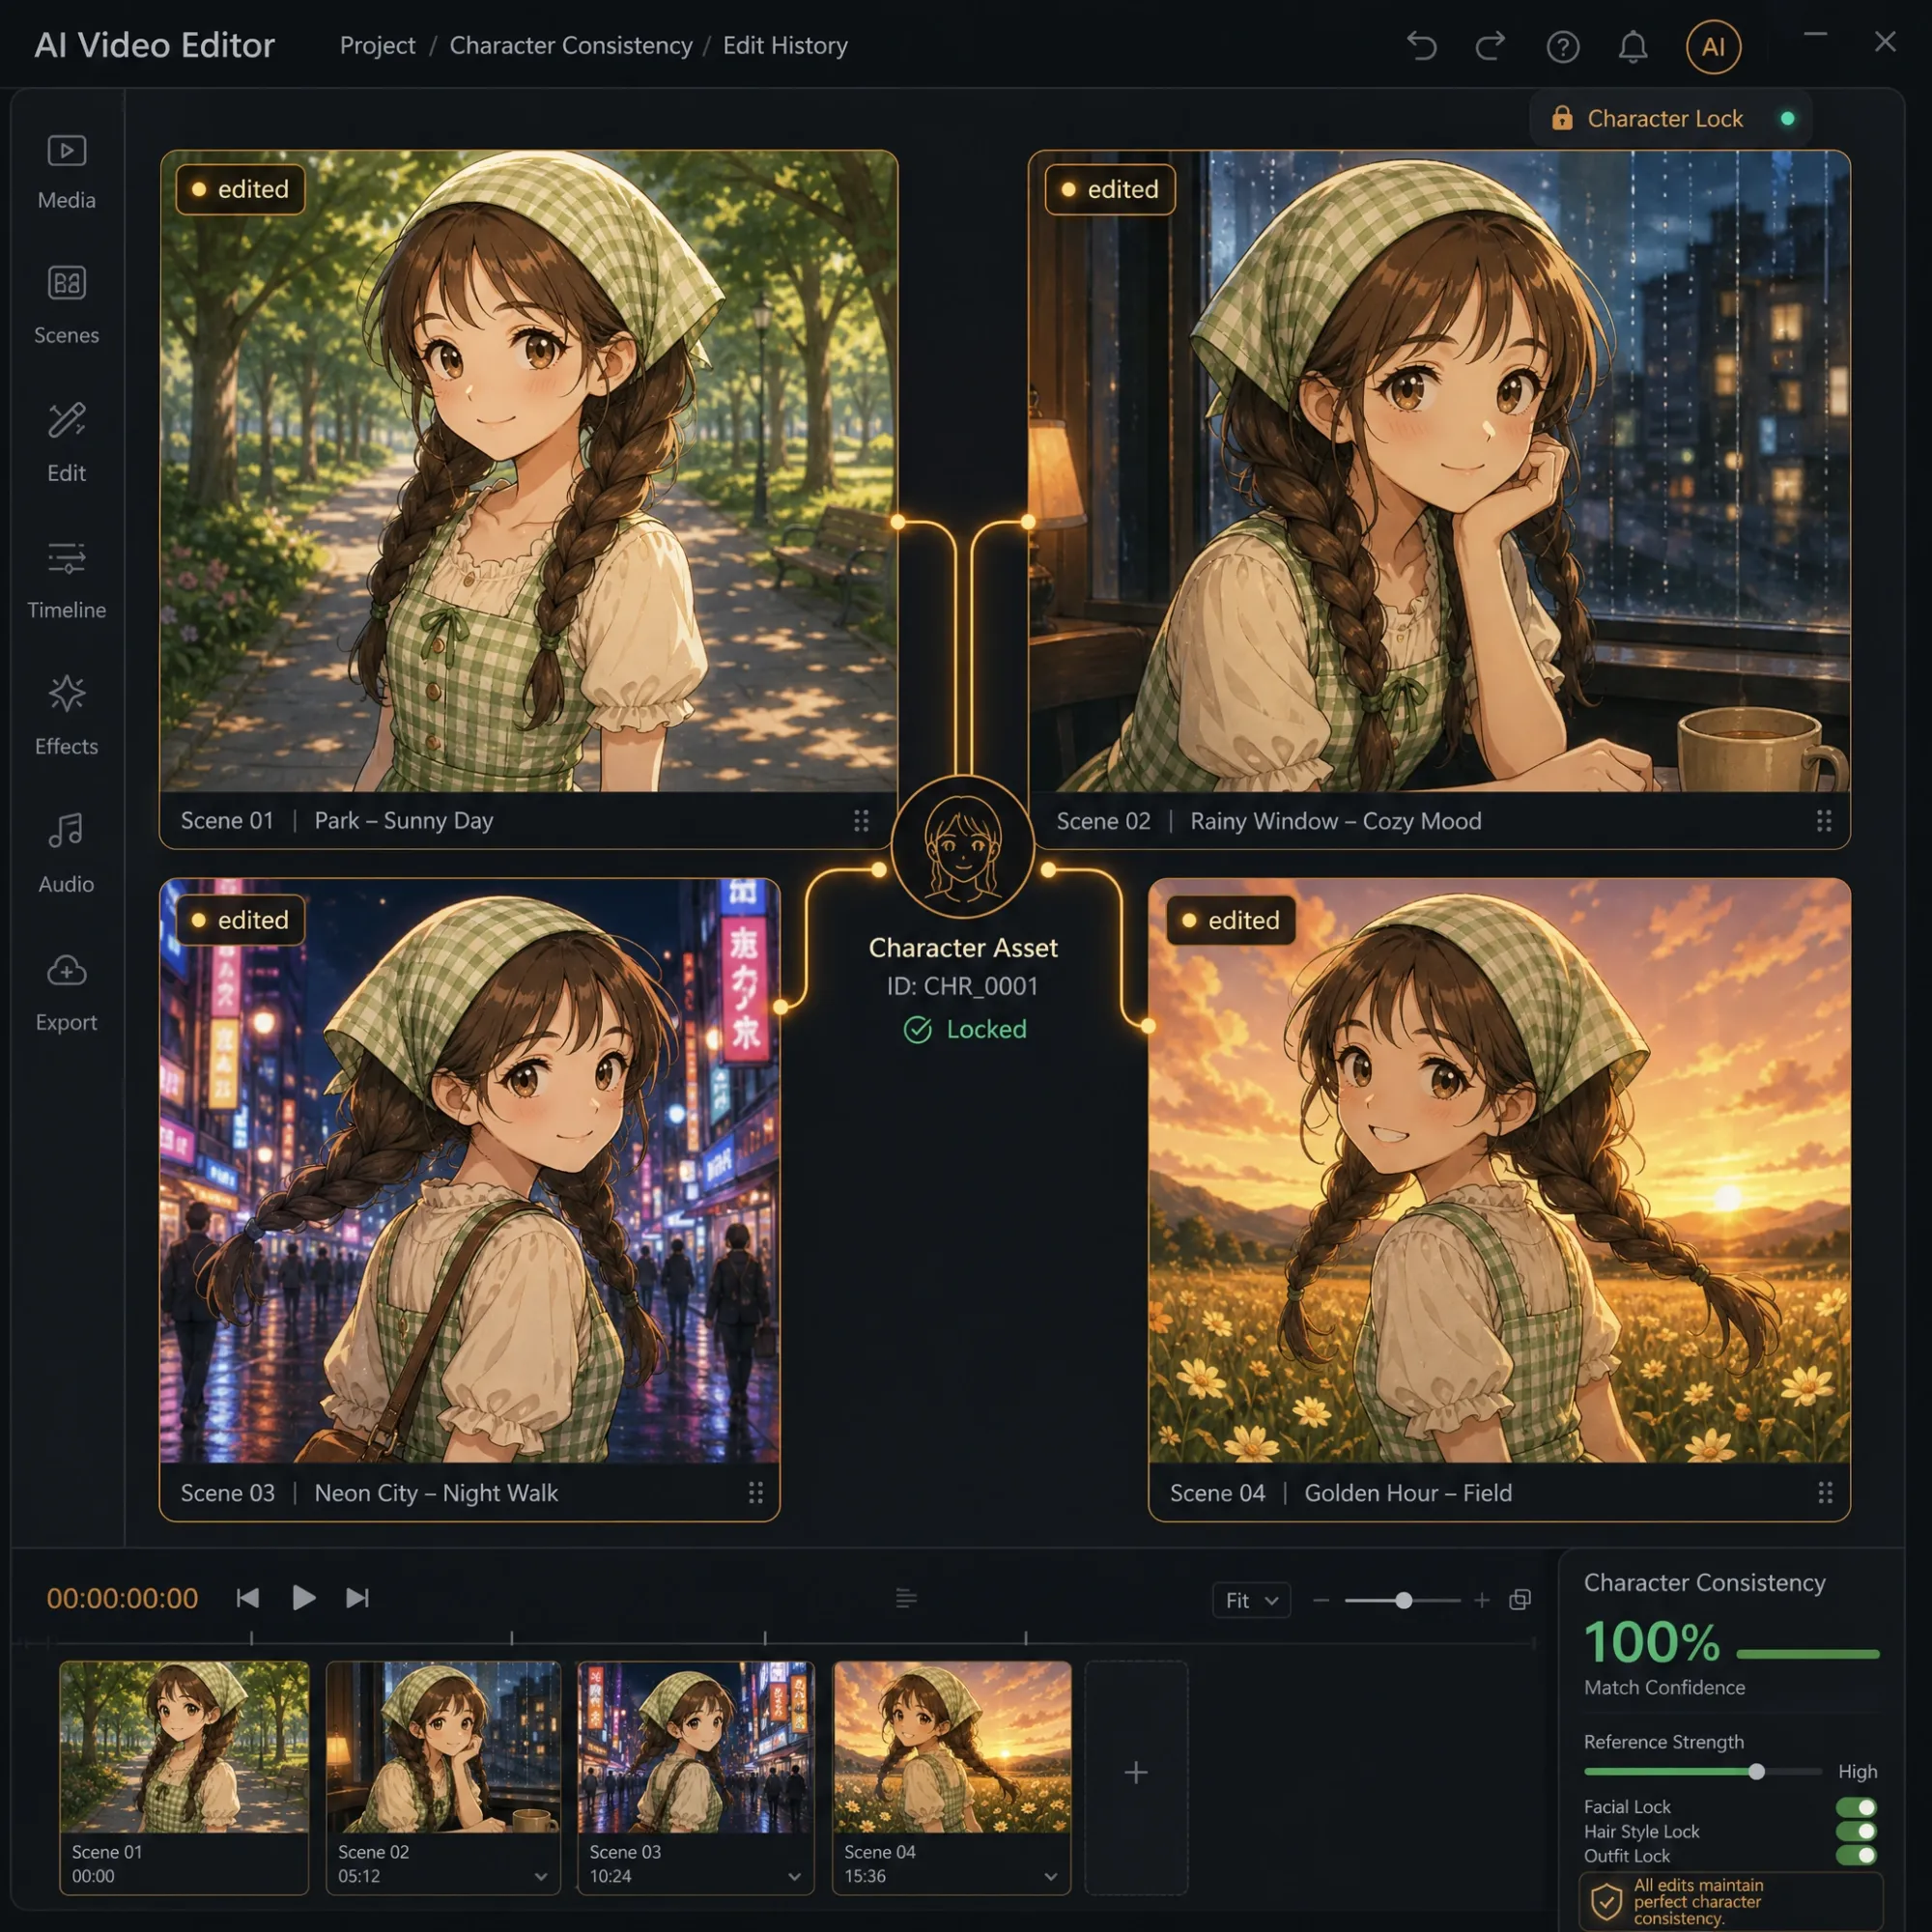1932x1932 pixels.
Task: Go to Project breadcrumb
Action: 377,46
